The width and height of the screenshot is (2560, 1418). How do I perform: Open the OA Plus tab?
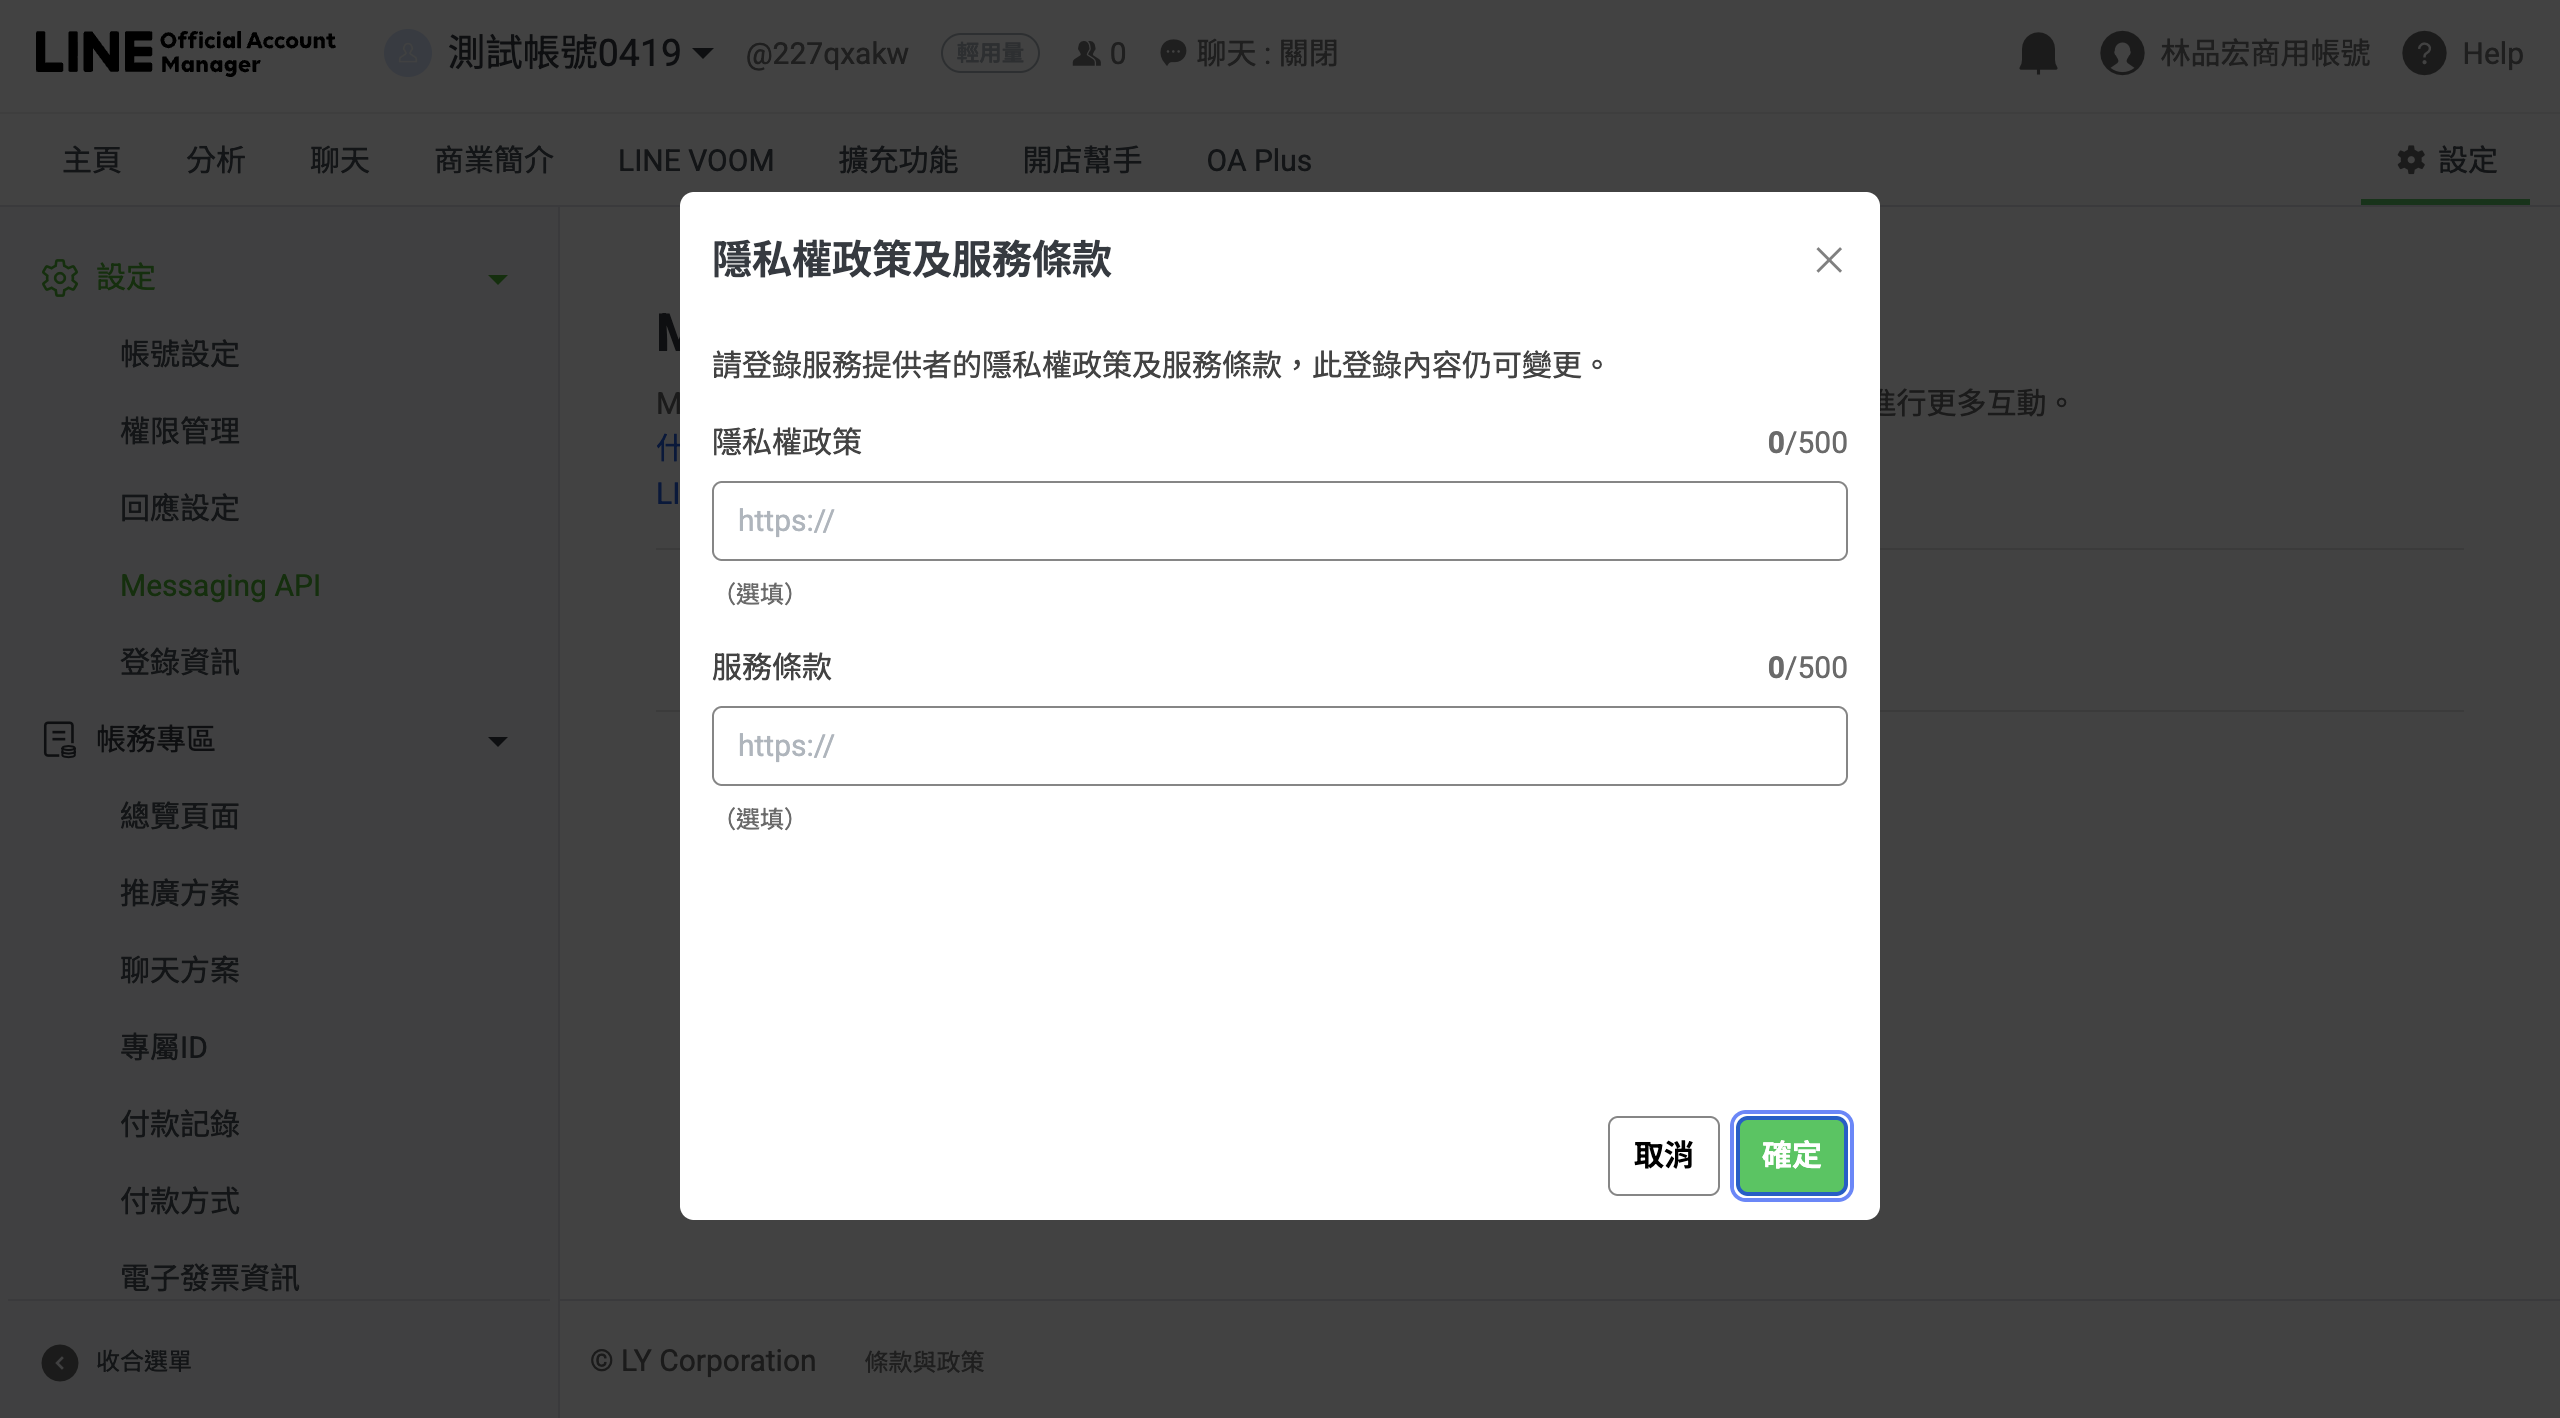tap(1259, 160)
